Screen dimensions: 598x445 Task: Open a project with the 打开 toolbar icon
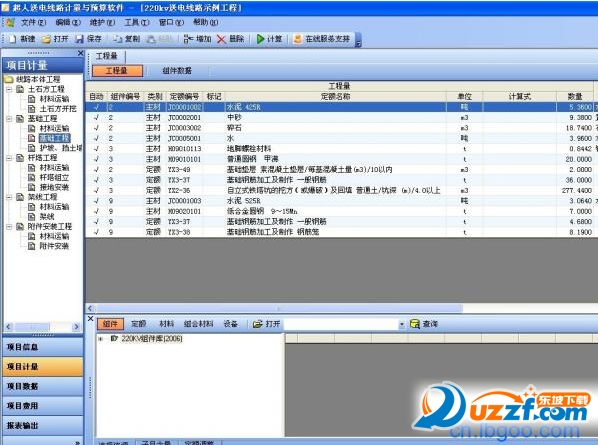(47, 39)
